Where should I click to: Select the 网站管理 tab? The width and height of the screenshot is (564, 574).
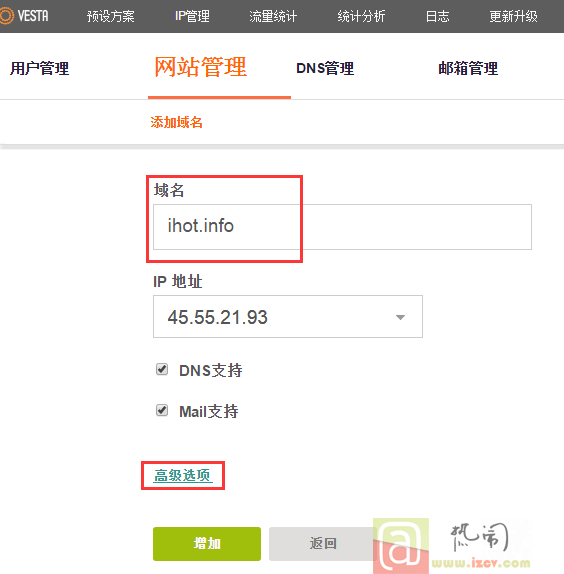[201, 67]
